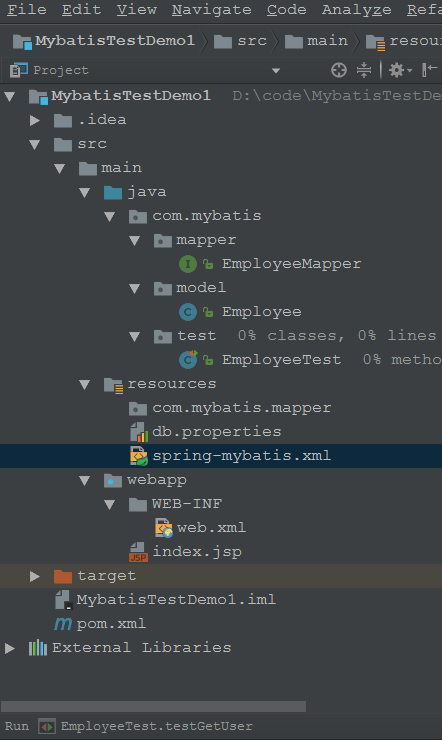Click the src breadcrumb
Viewport: 442px width, 740px height.
coord(241,42)
